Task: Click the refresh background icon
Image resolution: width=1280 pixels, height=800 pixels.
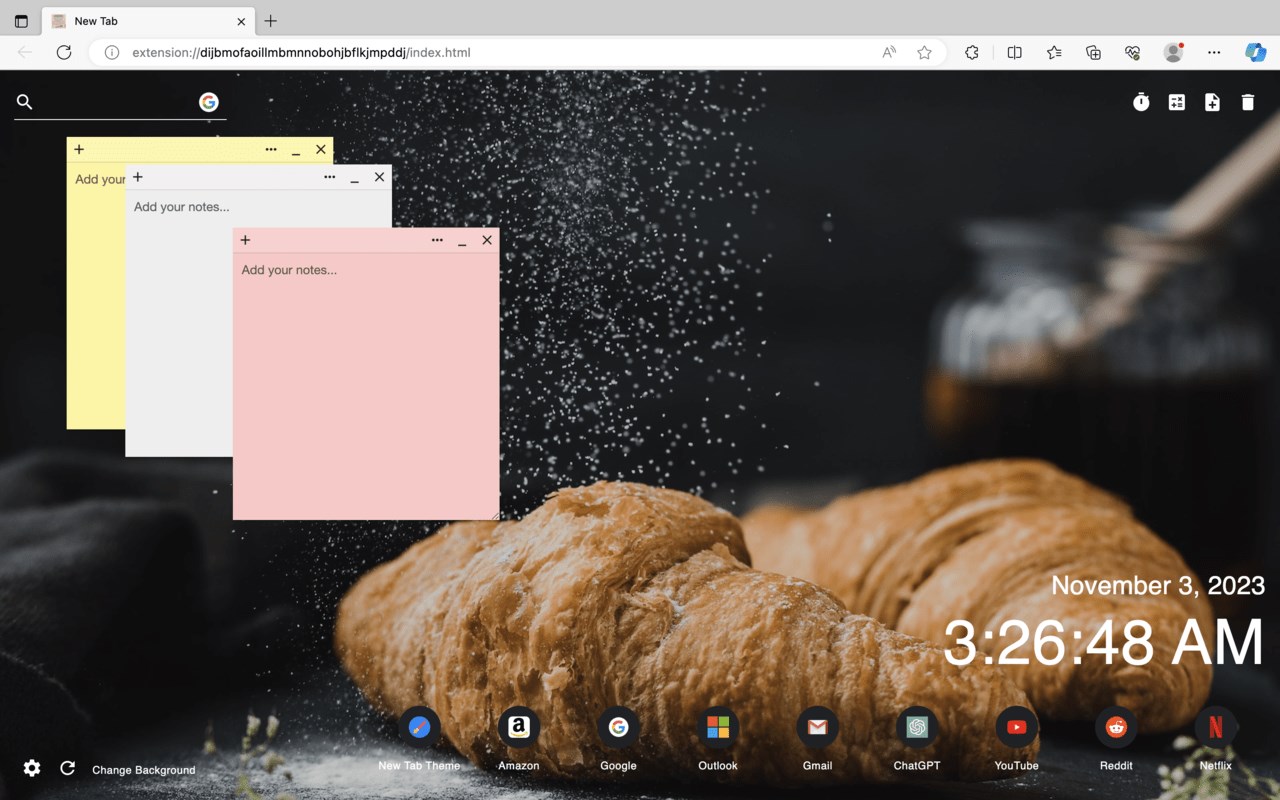Action: point(68,768)
